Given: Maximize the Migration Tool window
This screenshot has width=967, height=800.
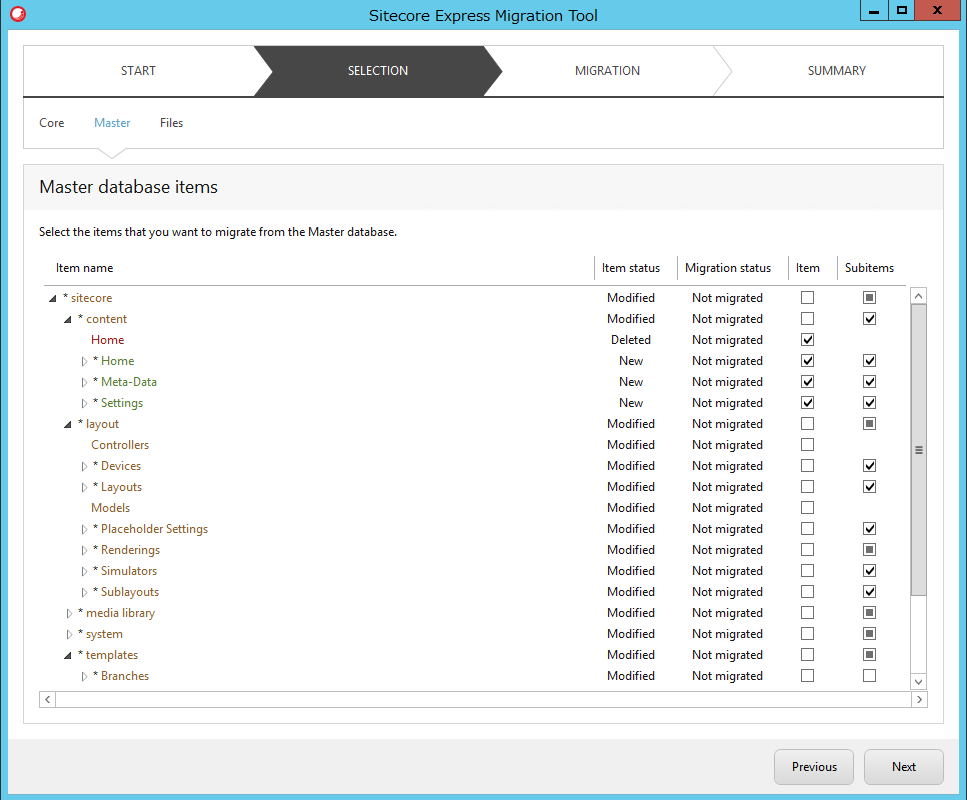Looking at the screenshot, I should (902, 10).
